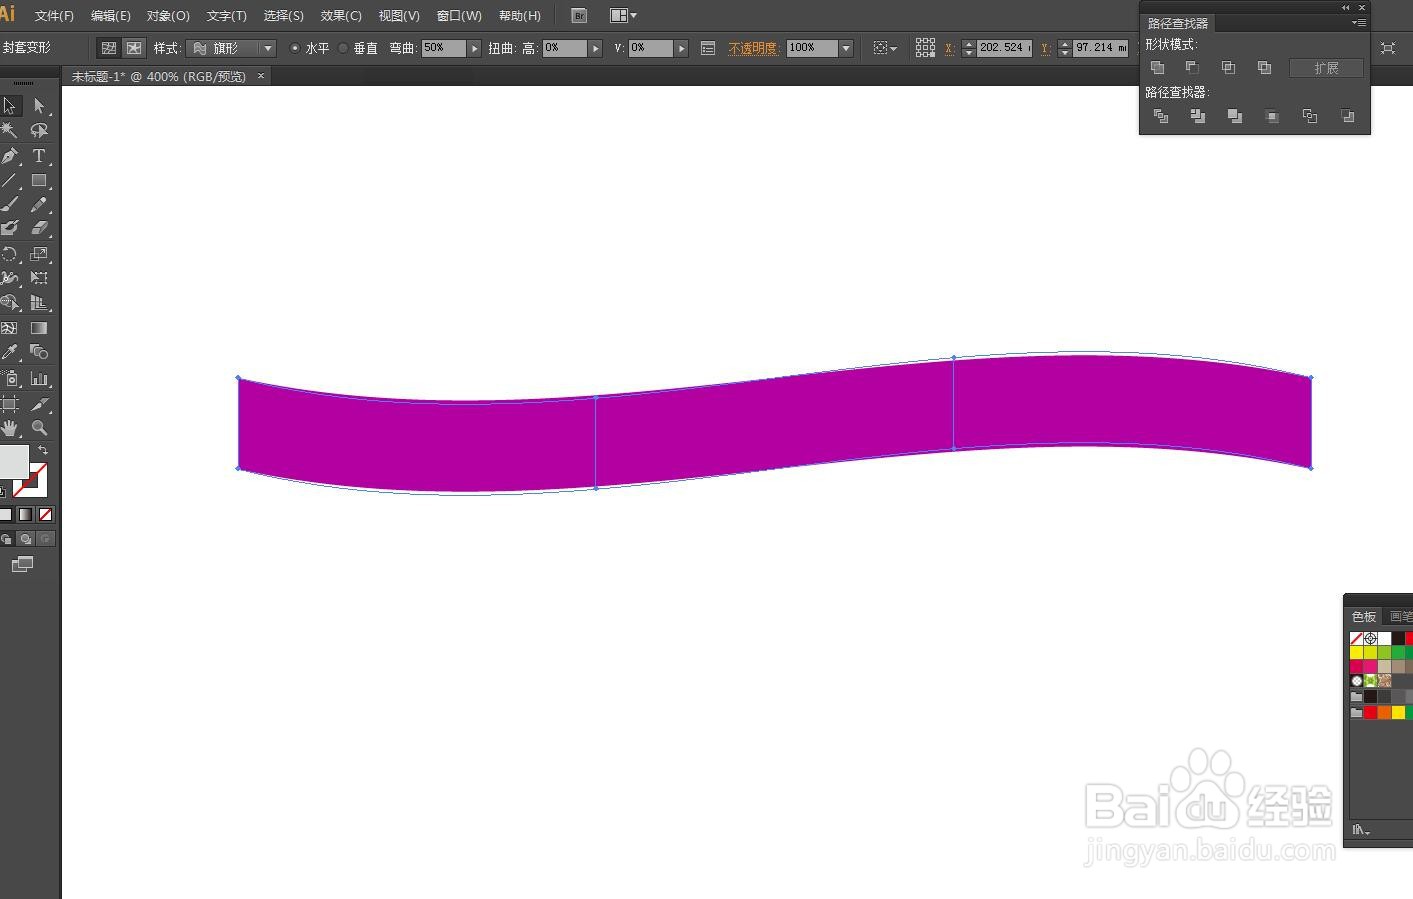
Task: Select the Scale tool
Action: (39, 254)
